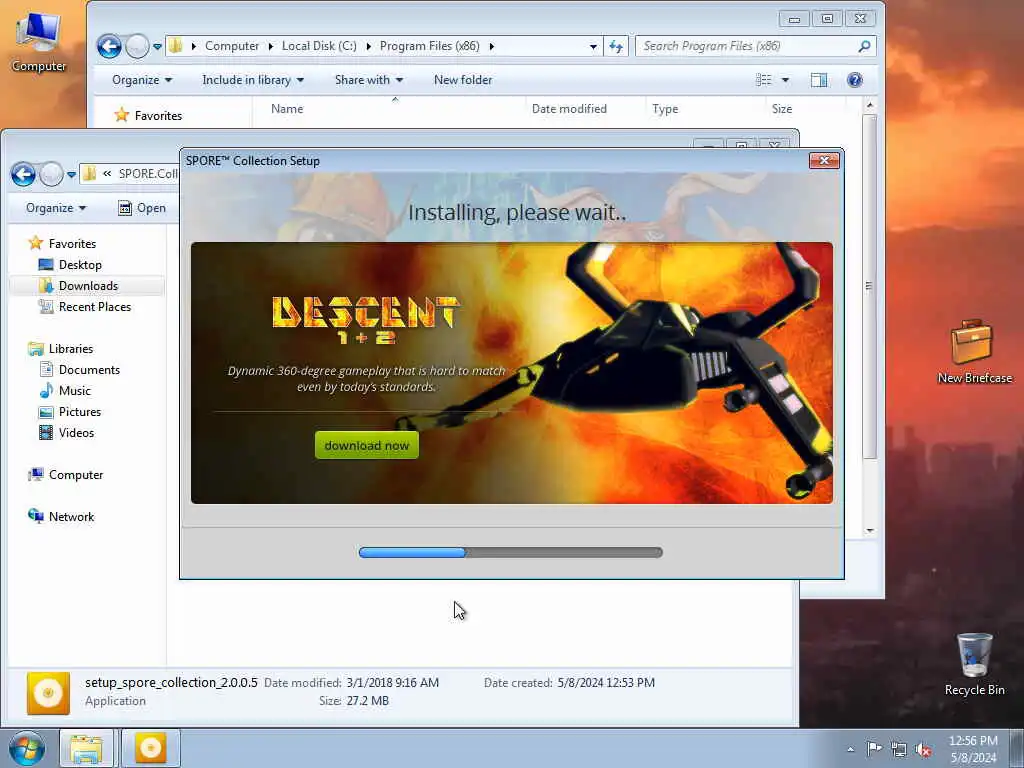Screen dimensions: 1024x768
Task: Open the Help question mark icon
Action: pyautogui.click(x=854, y=80)
